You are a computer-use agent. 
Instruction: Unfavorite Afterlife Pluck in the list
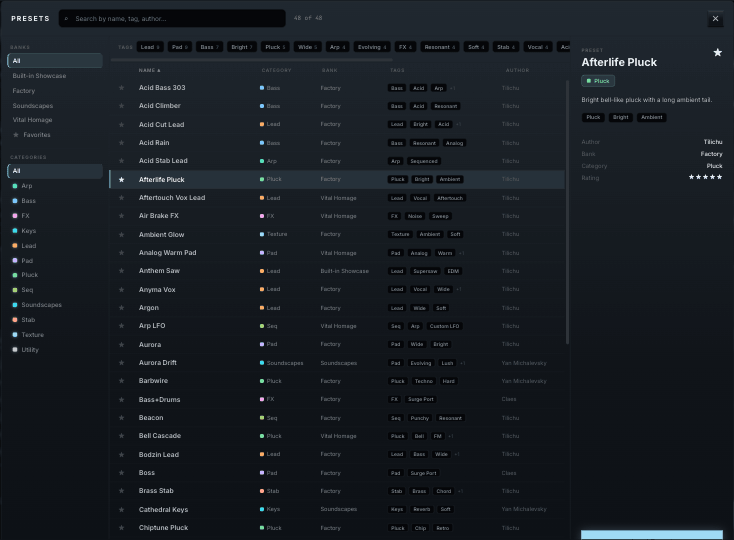(x=122, y=180)
